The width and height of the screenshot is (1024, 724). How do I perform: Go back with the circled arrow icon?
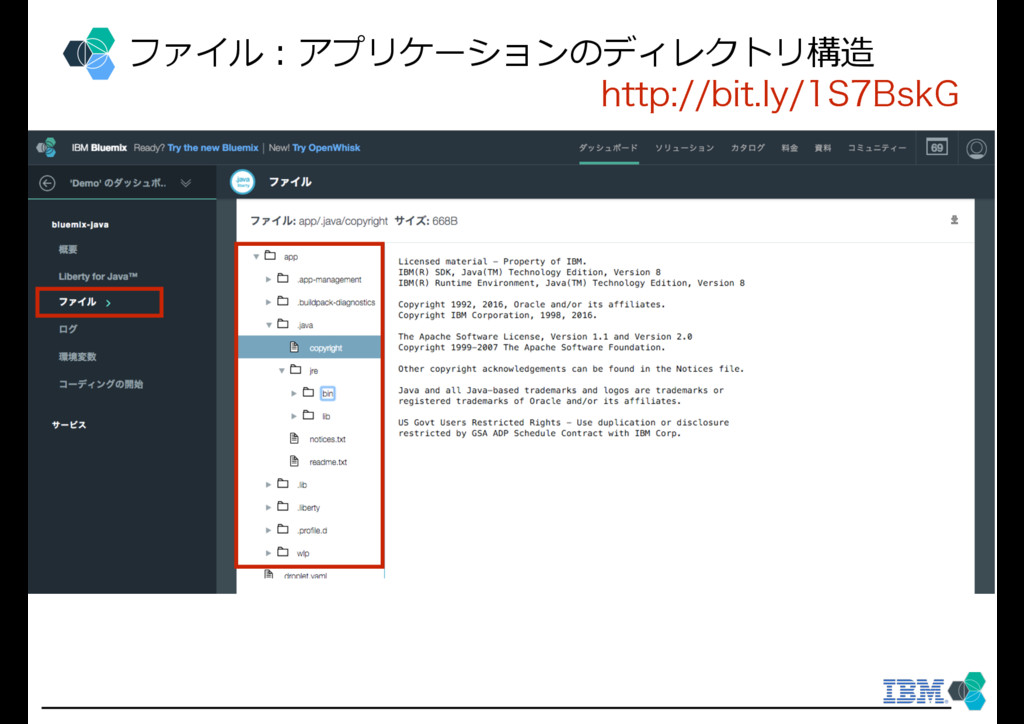click(47, 183)
